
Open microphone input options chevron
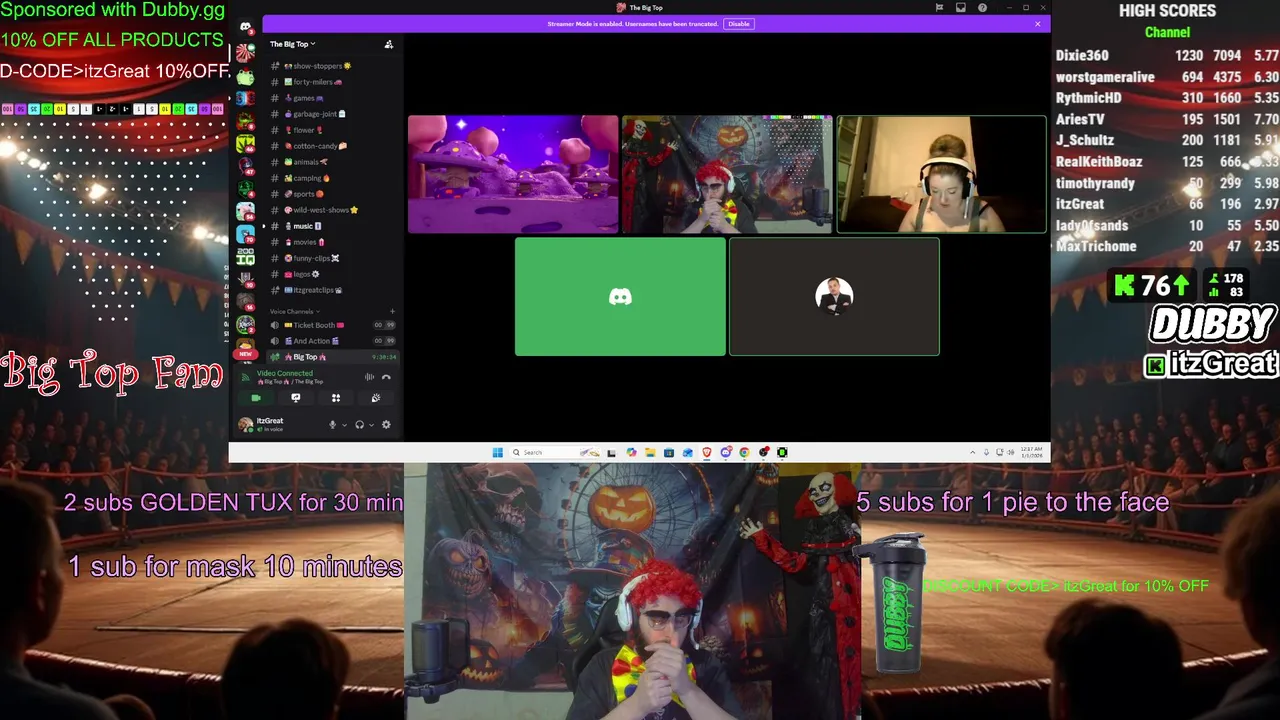345,425
